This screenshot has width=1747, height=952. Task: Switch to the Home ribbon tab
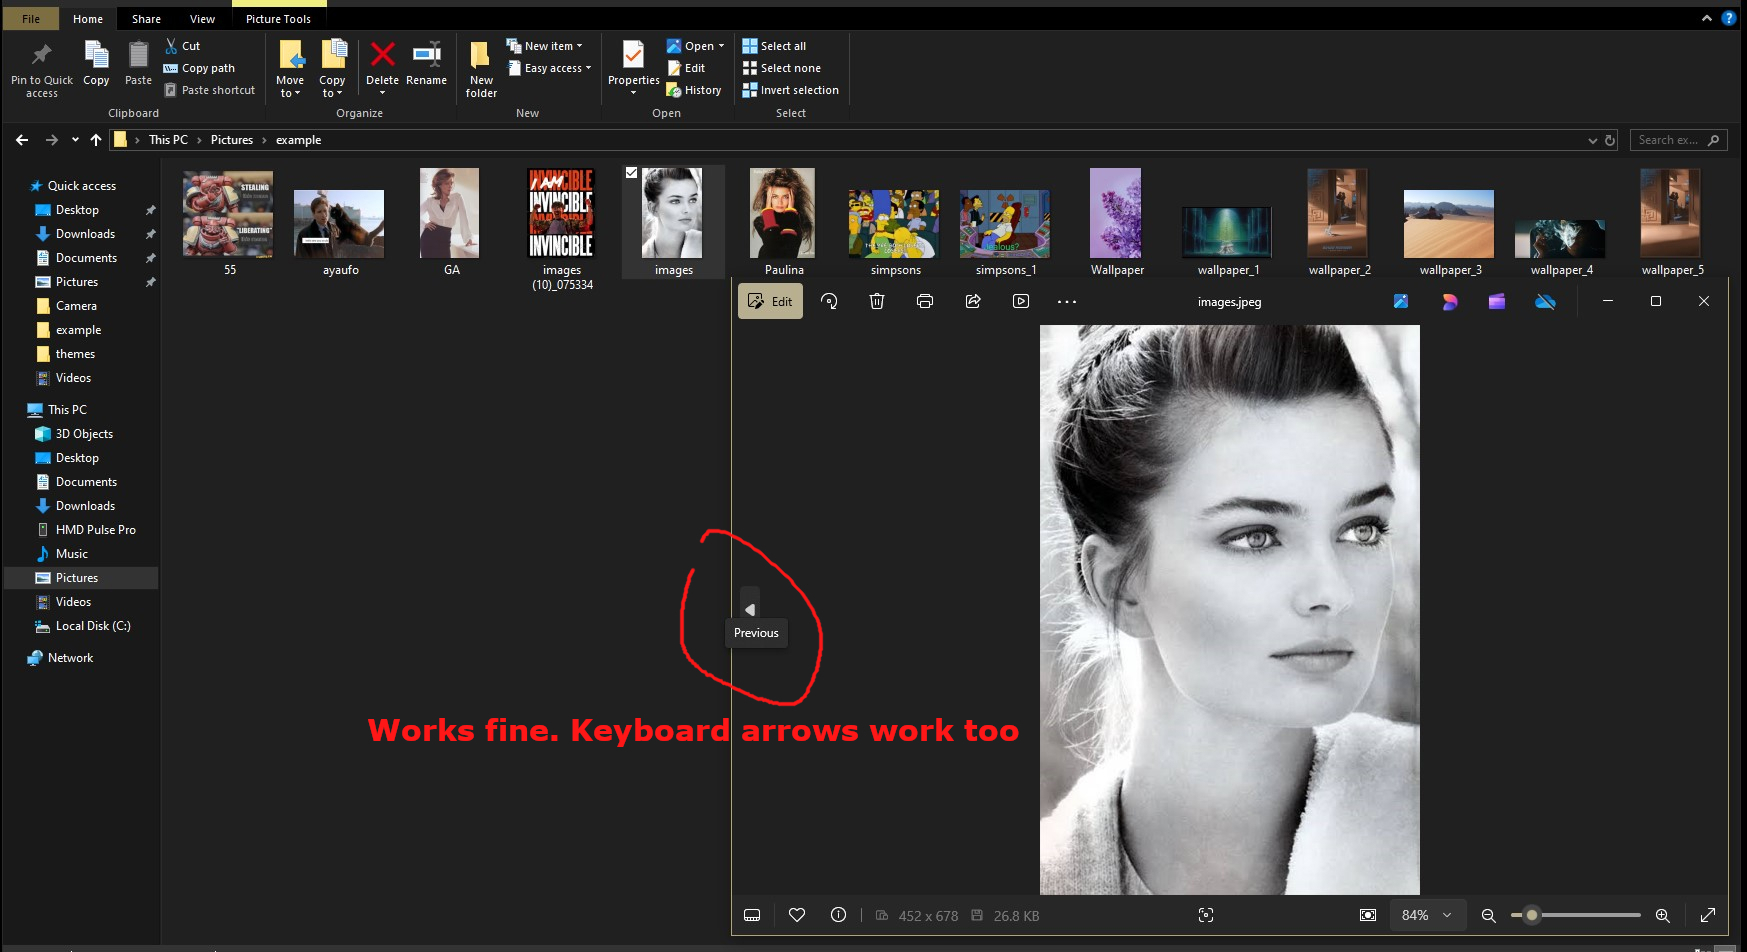88,18
